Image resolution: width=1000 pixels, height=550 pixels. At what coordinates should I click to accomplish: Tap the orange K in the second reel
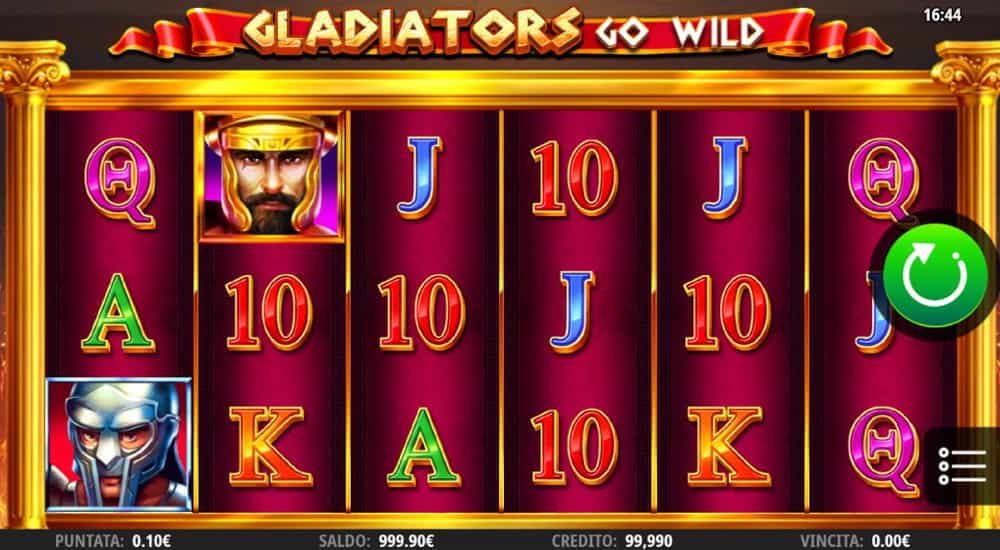point(270,446)
